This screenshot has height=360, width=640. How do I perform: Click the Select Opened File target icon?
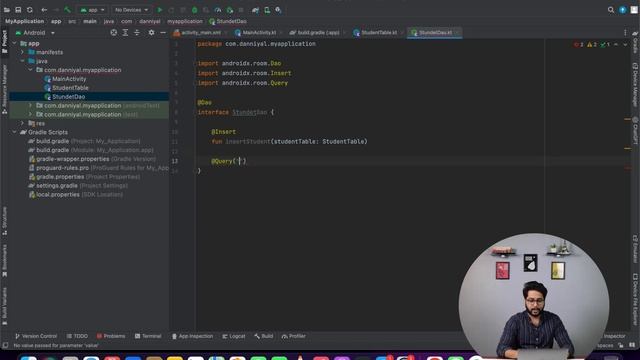114,33
